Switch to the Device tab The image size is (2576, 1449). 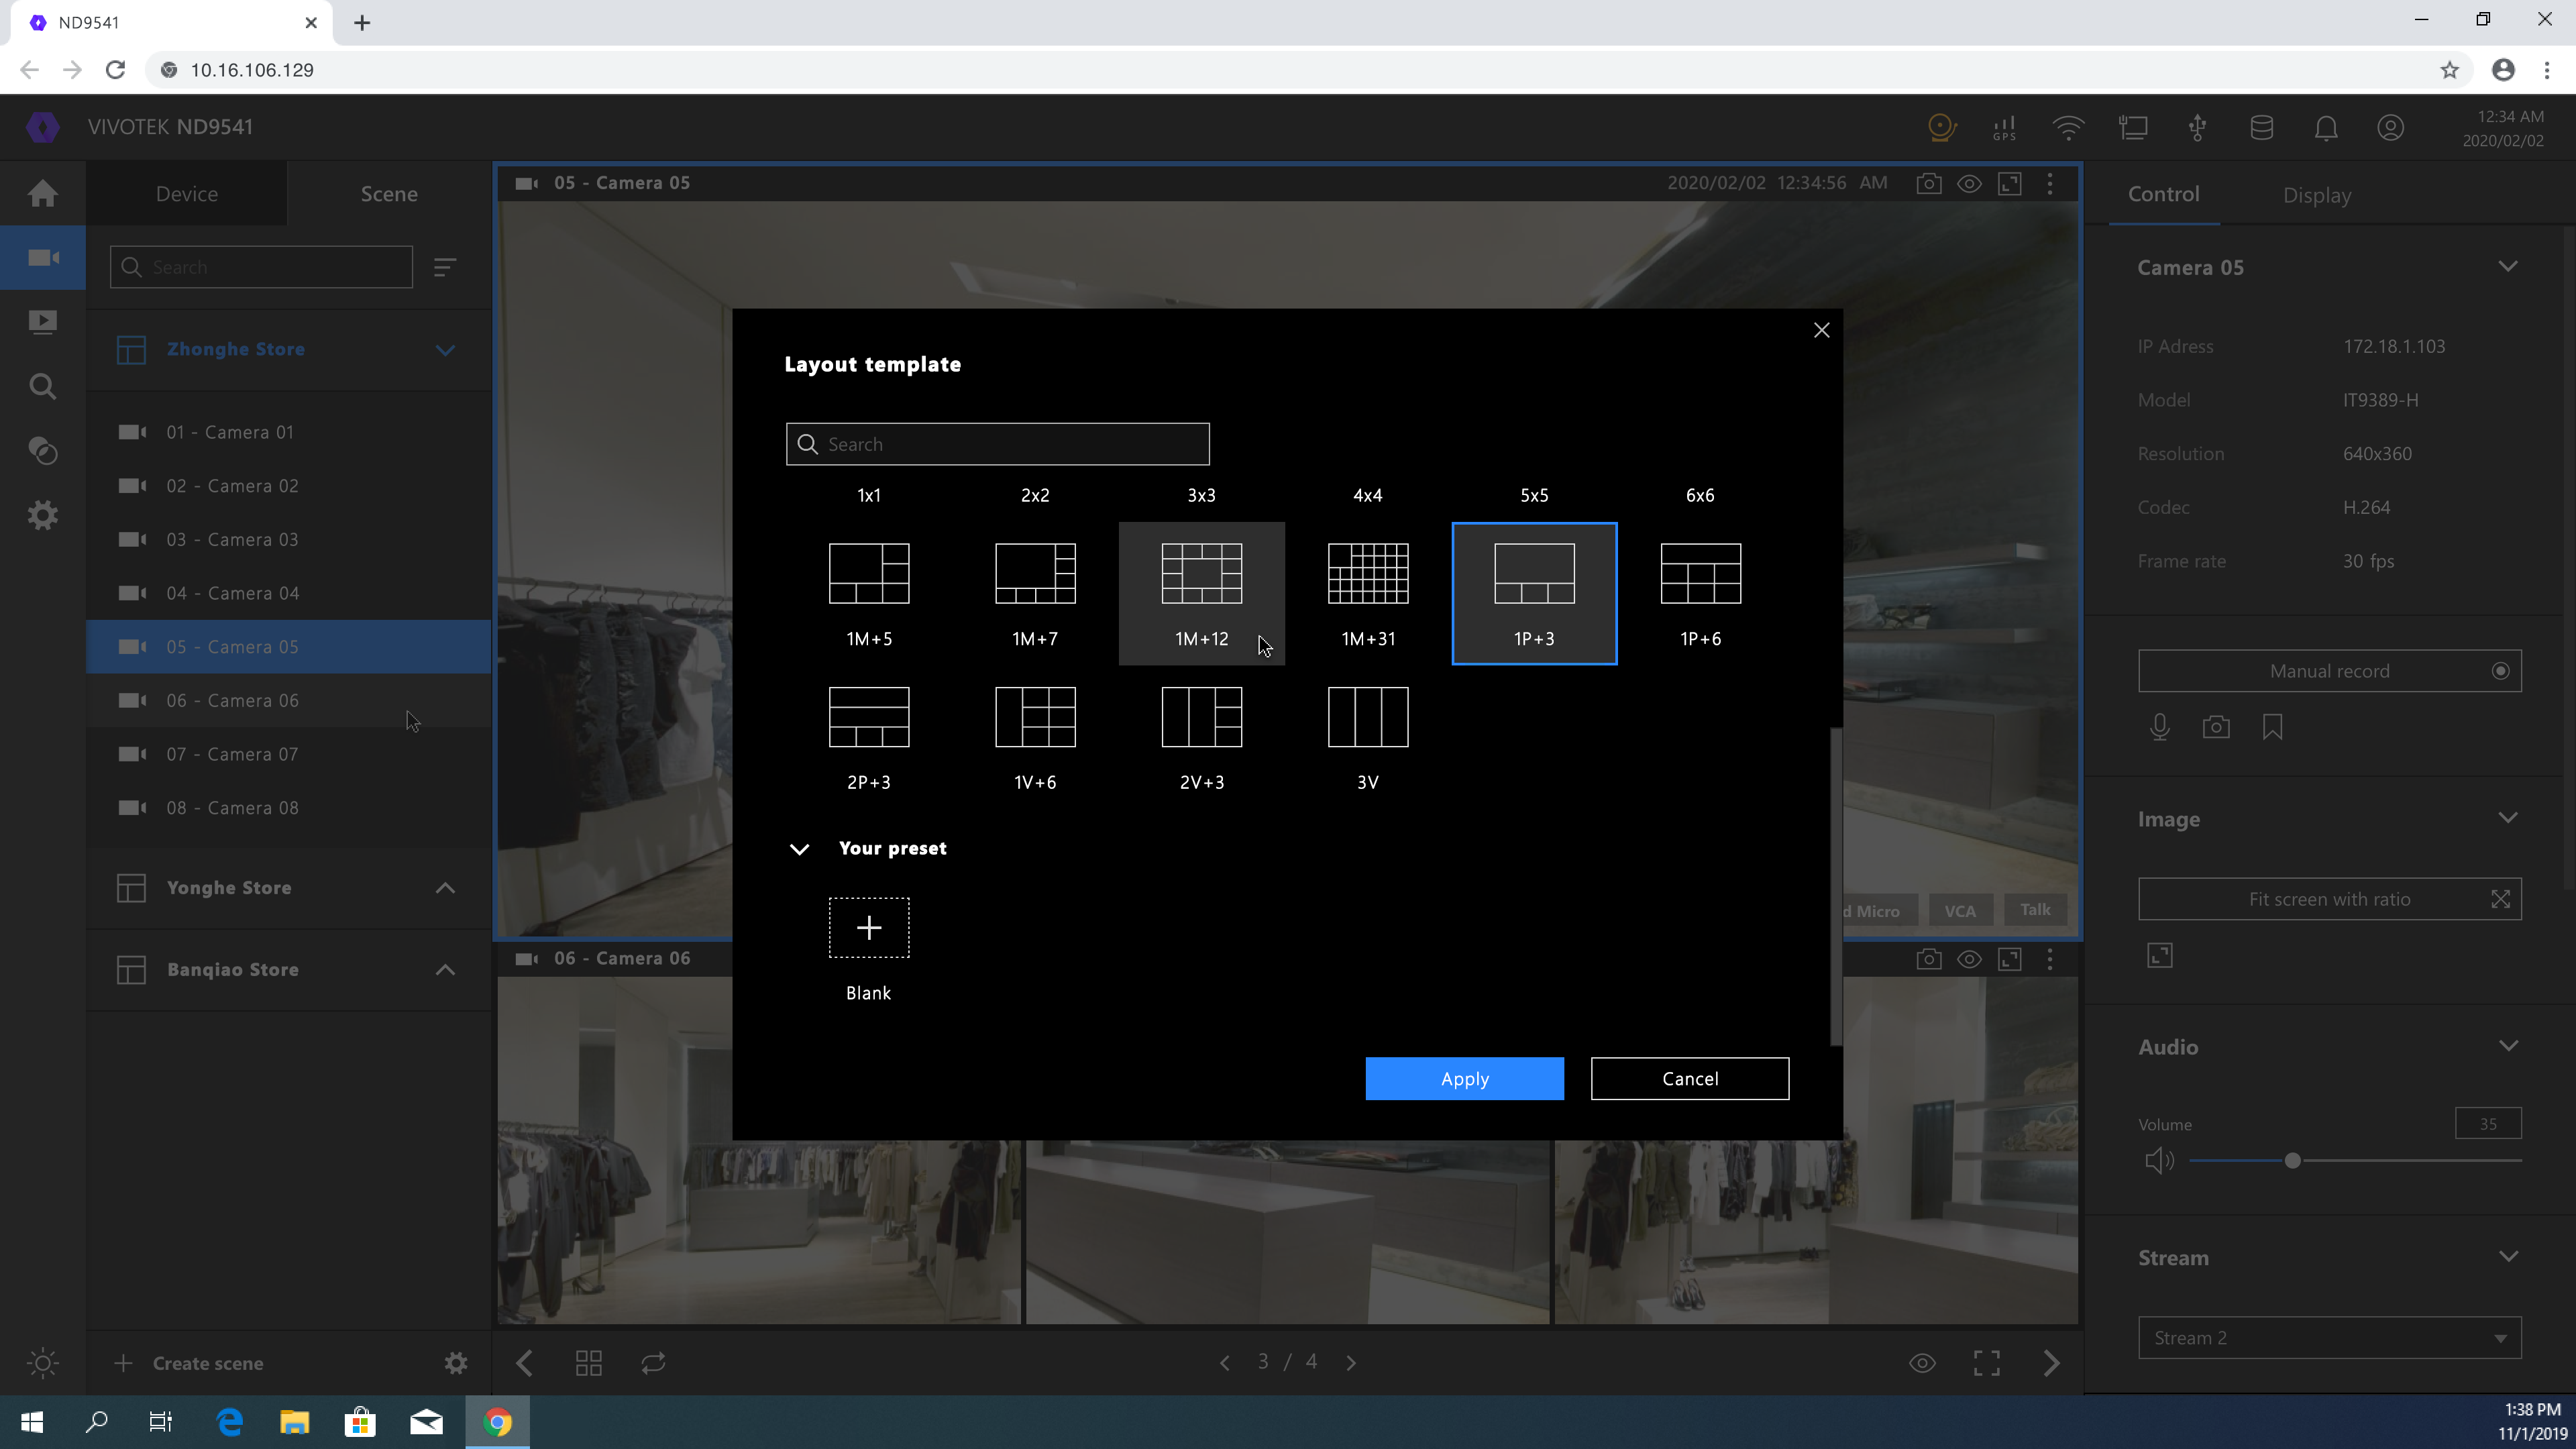pyautogui.click(x=186, y=194)
